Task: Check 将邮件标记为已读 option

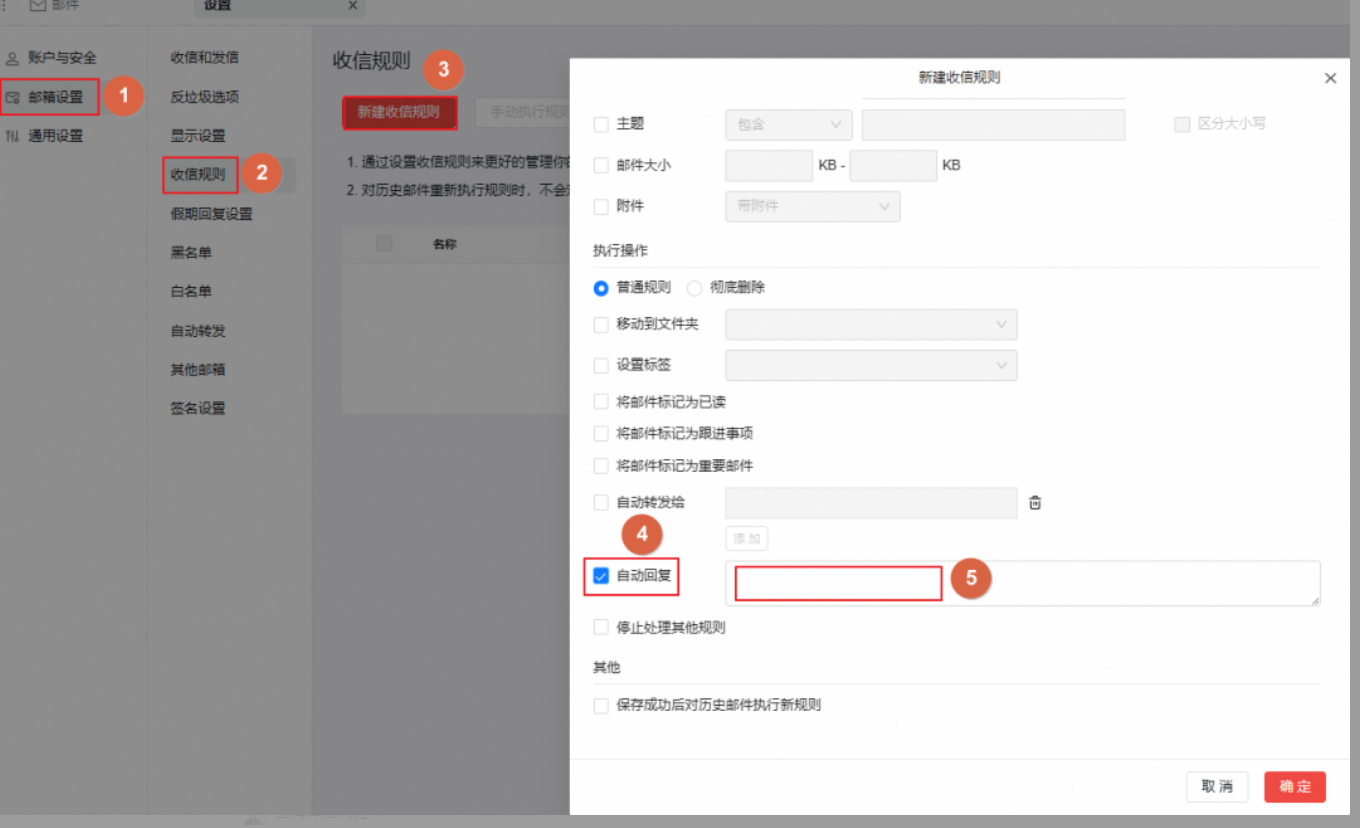Action: point(601,402)
